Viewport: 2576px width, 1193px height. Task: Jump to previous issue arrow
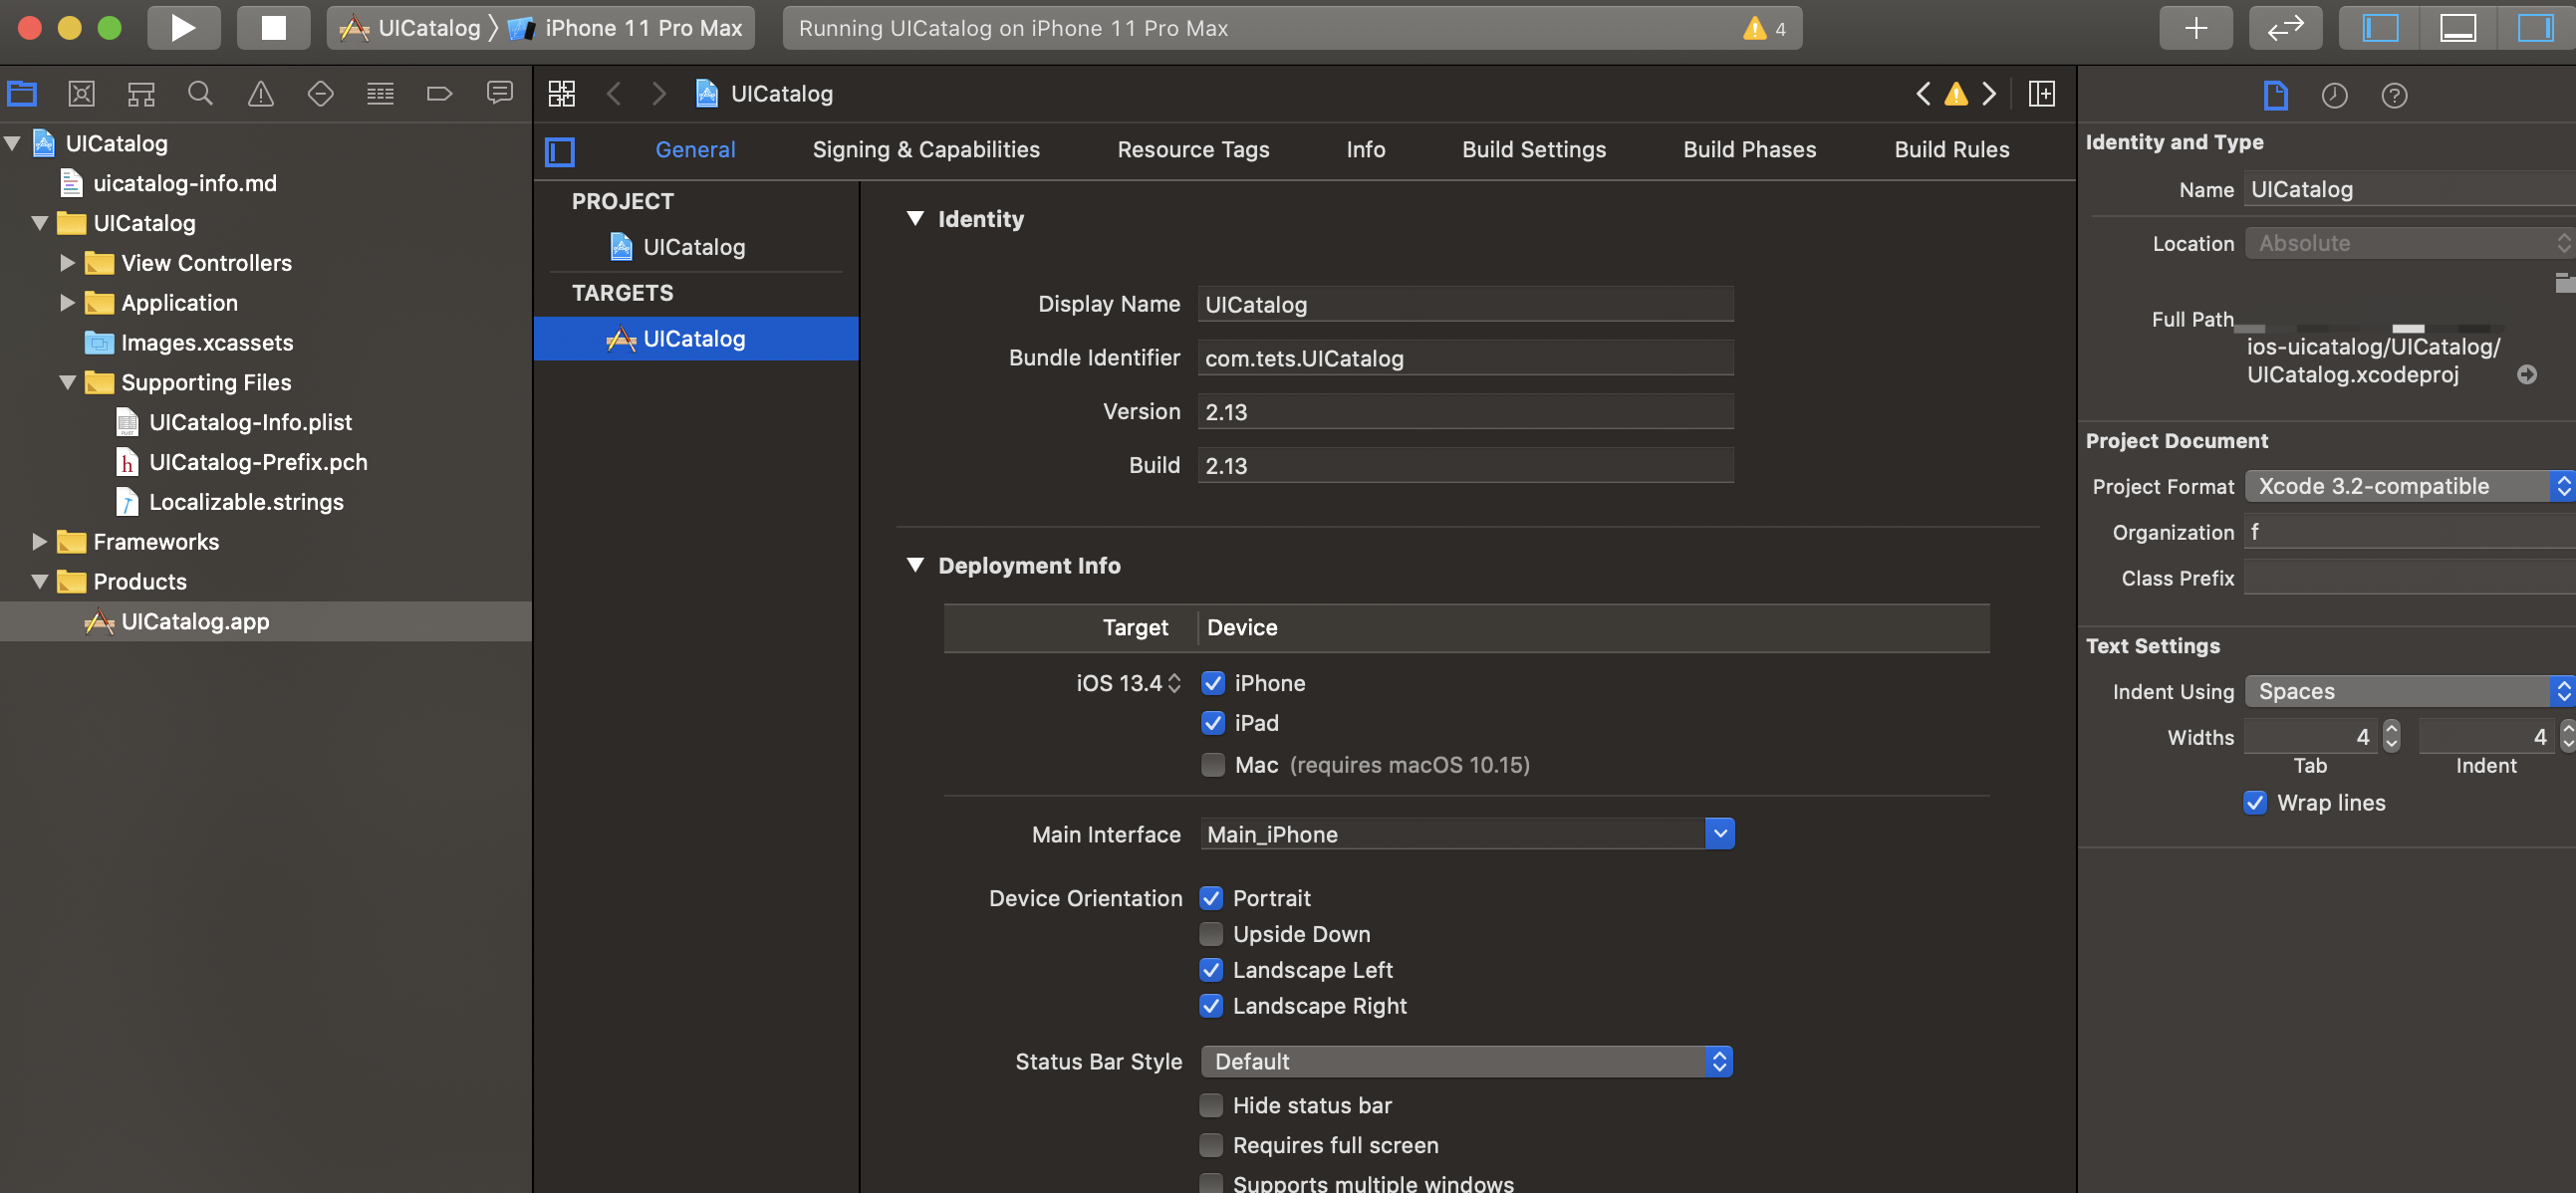click(1923, 94)
